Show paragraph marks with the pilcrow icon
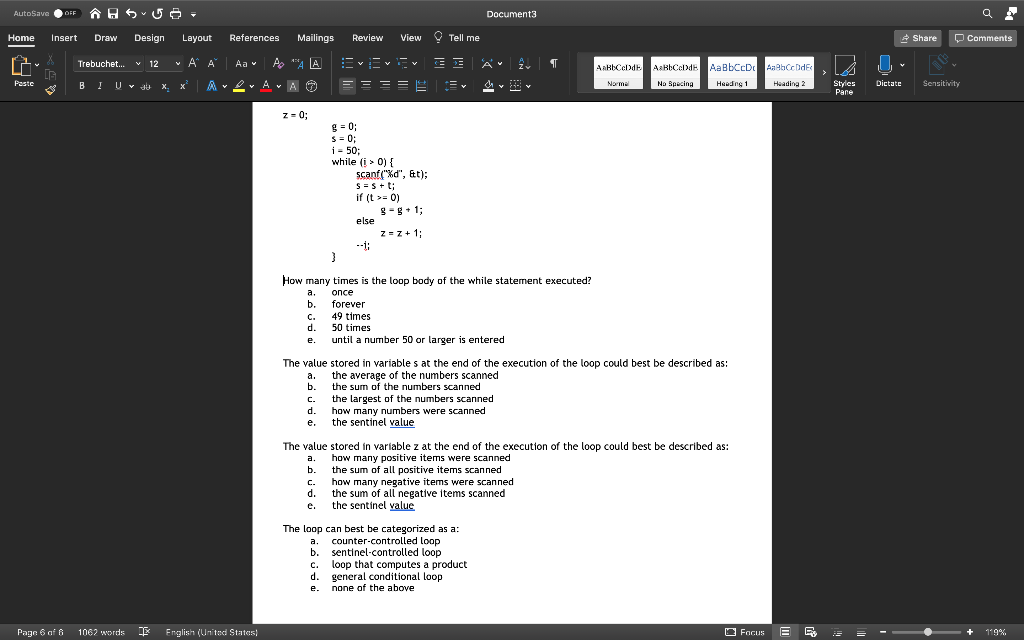Screen dimensions: 1024x640 [x=555, y=63]
